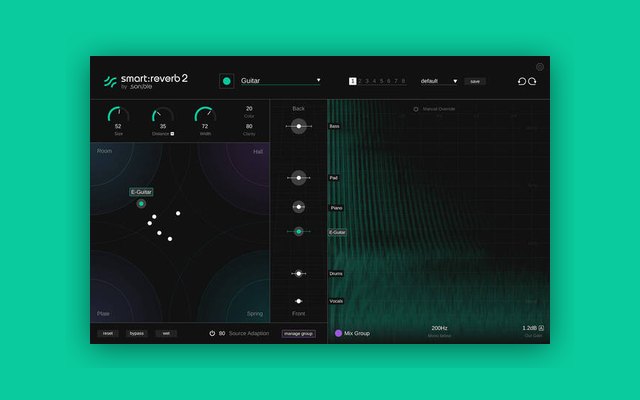Click the save preset button
Image resolution: width=640 pixels, height=400 pixels.
point(475,82)
